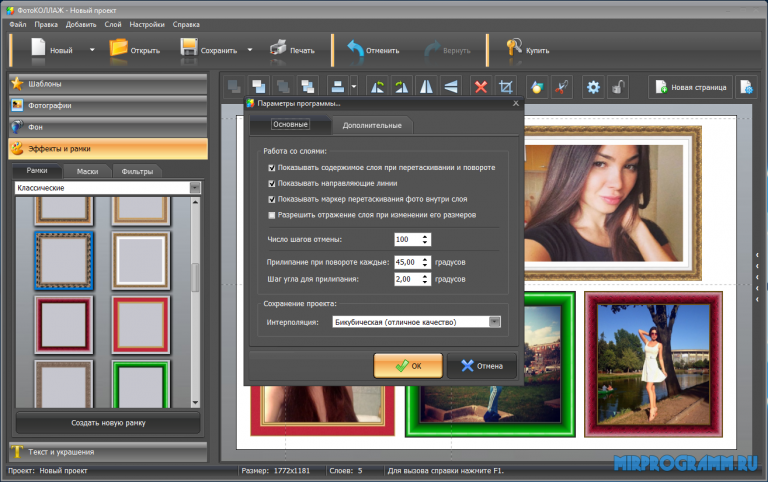Screen dimensions: 768x482
Task: Select the blue-highlighted ornate frame thumbnail
Action: click(x=64, y=260)
